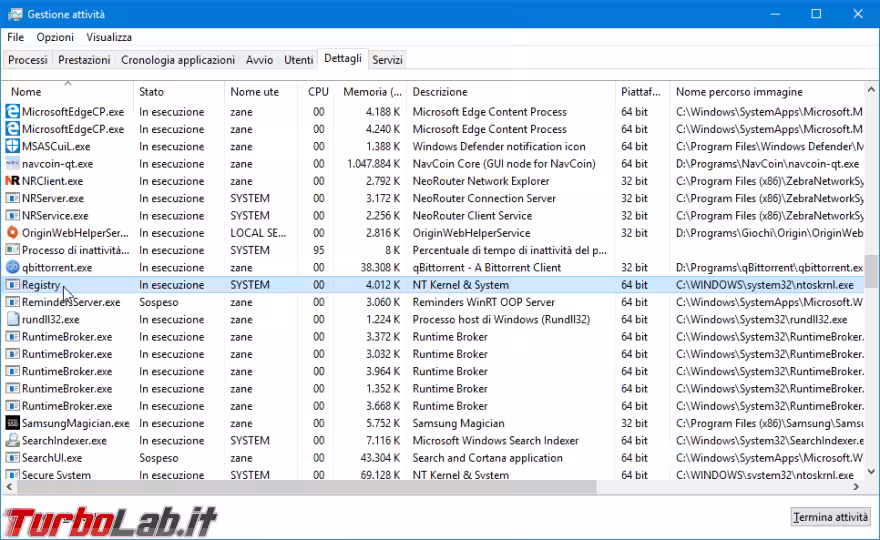Click the Task Manager title bar icon
880x540 pixels.
tap(15, 14)
